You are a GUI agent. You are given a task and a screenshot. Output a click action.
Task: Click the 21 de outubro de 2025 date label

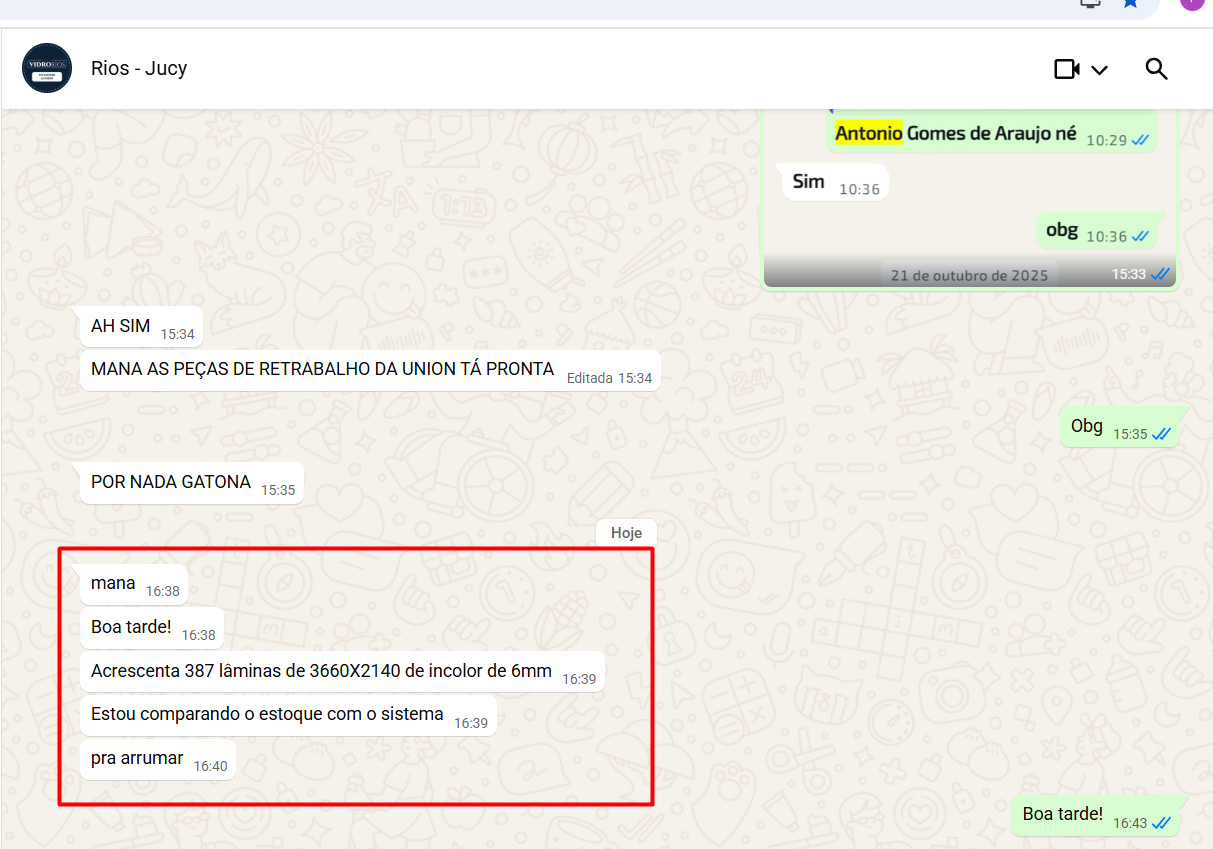click(x=969, y=275)
